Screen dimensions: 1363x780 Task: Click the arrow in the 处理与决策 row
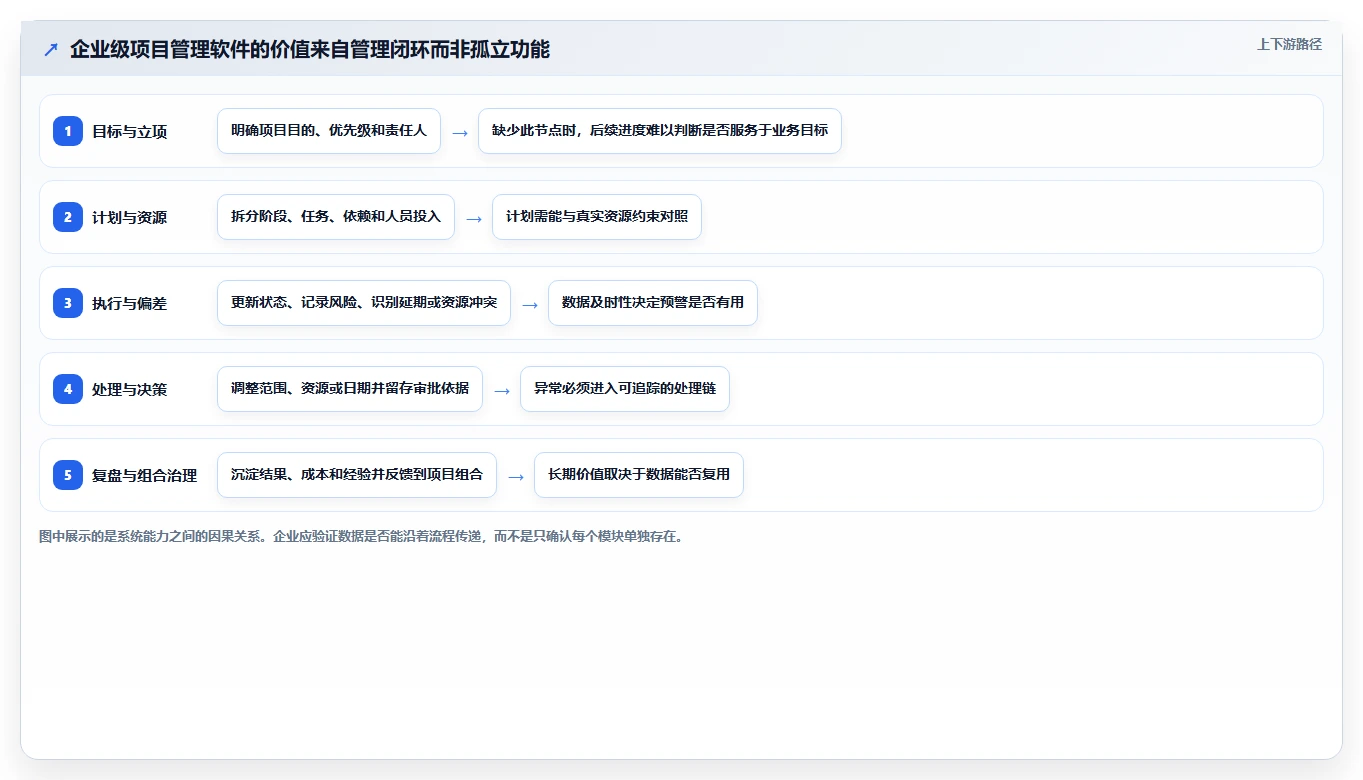point(502,391)
